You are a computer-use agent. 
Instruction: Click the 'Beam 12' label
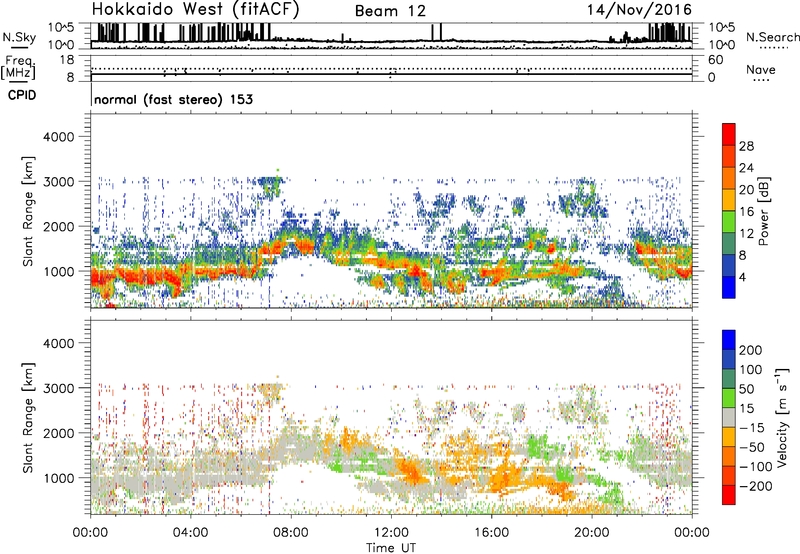pos(390,11)
